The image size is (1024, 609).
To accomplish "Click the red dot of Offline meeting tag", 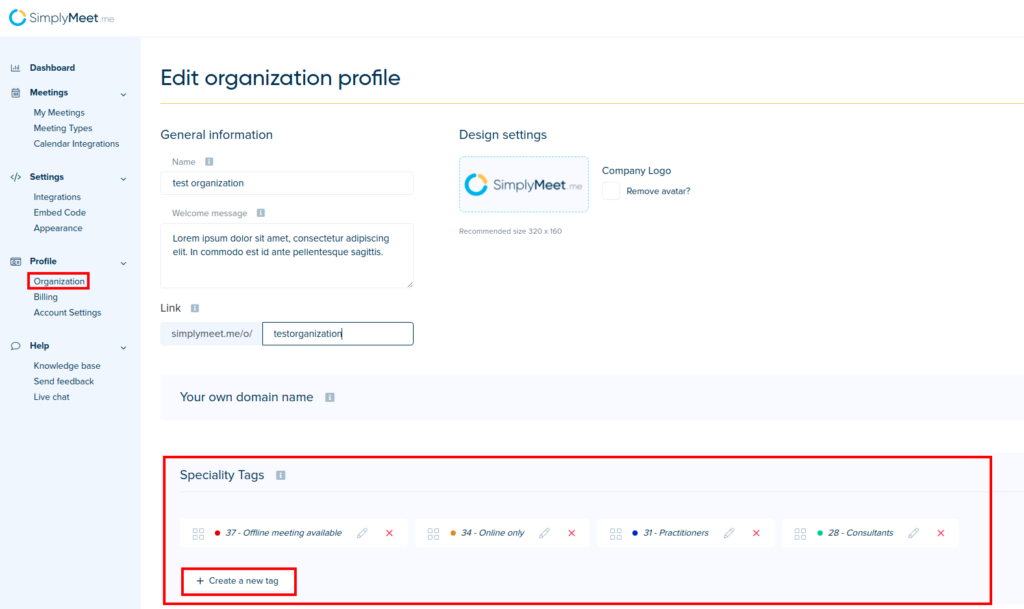I will [217, 533].
